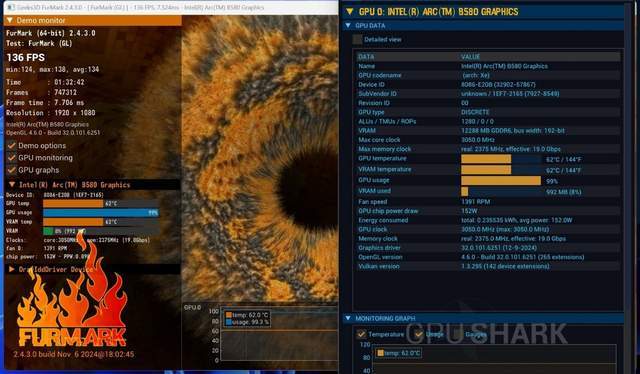Toggle the Usage graph checkbox
This screenshot has height=374, width=640.
pyautogui.click(x=419, y=334)
